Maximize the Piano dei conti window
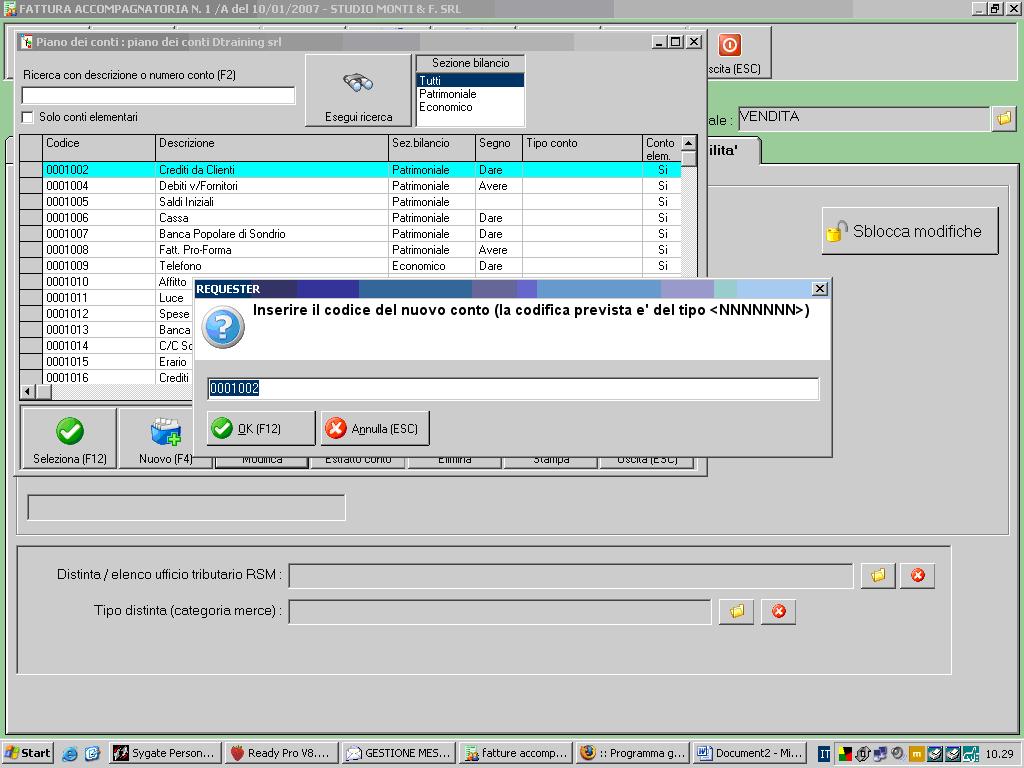The height and width of the screenshot is (768, 1024). click(677, 42)
